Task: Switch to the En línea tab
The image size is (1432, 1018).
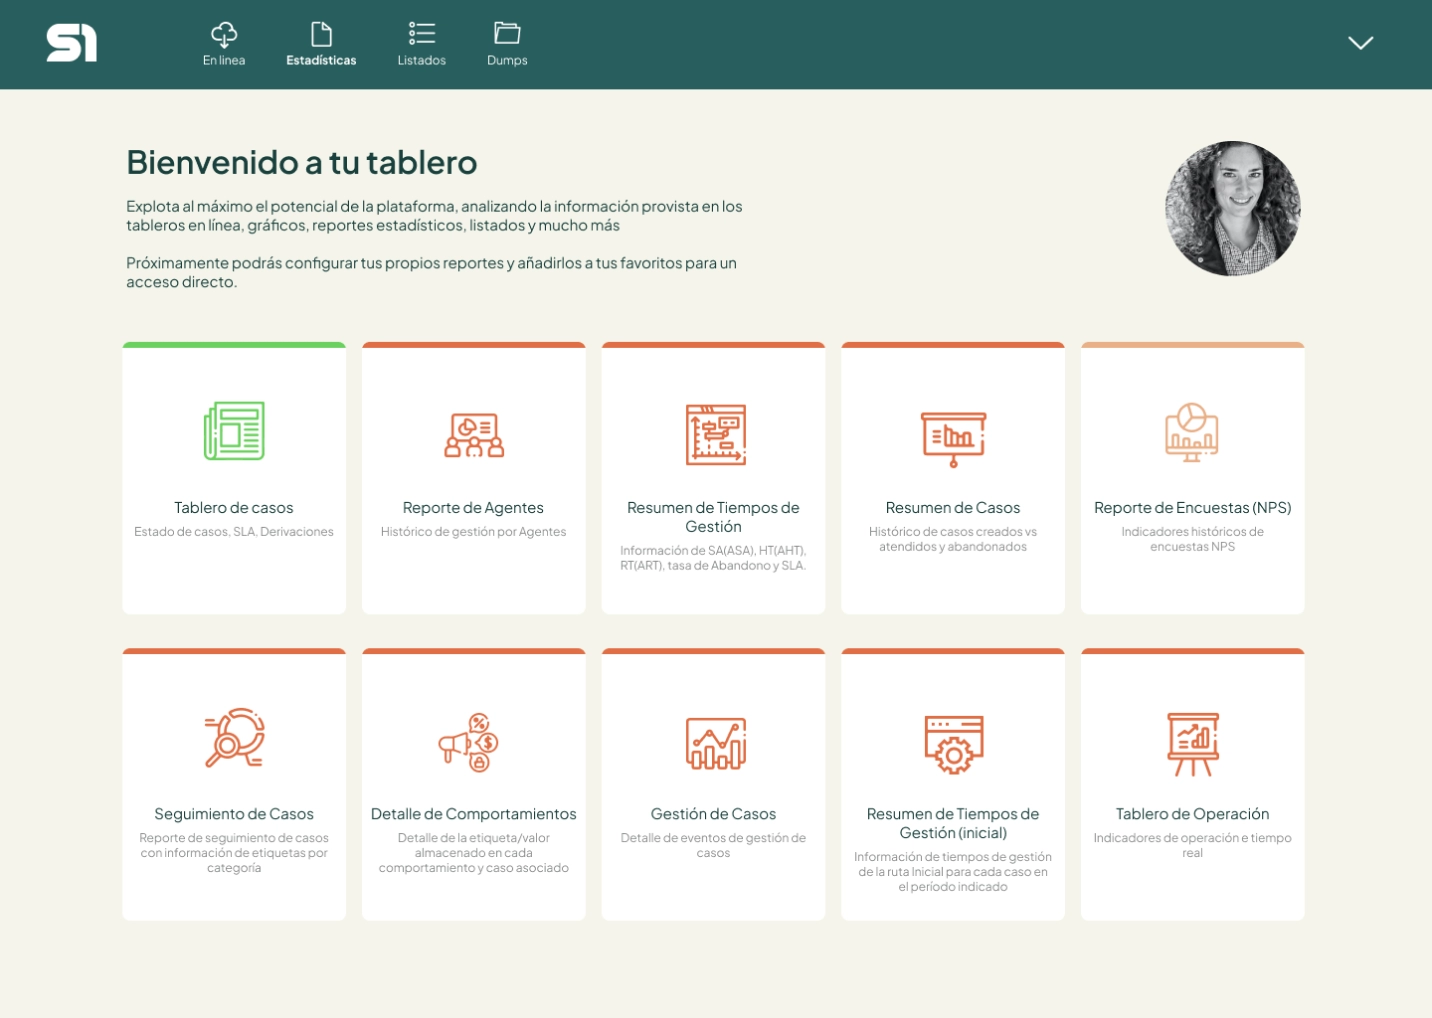Action: (x=224, y=44)
